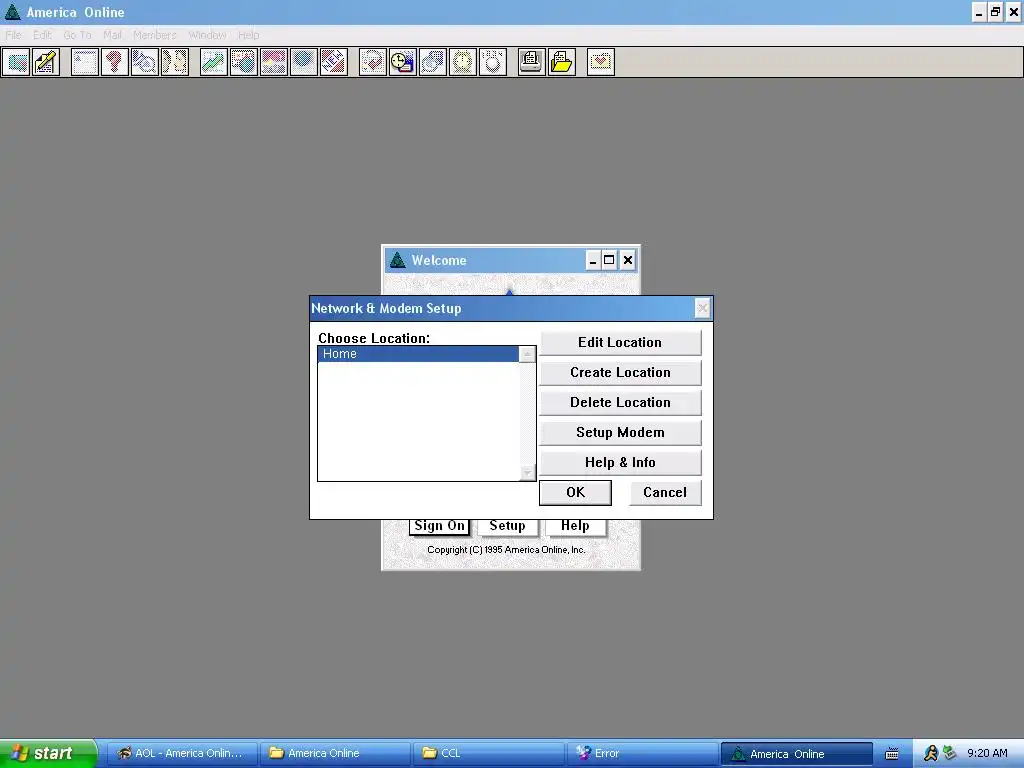Click the Save folder toolbar icon
The width and height of the screenshot is (1024, 768).
click(x=562, y=62)
